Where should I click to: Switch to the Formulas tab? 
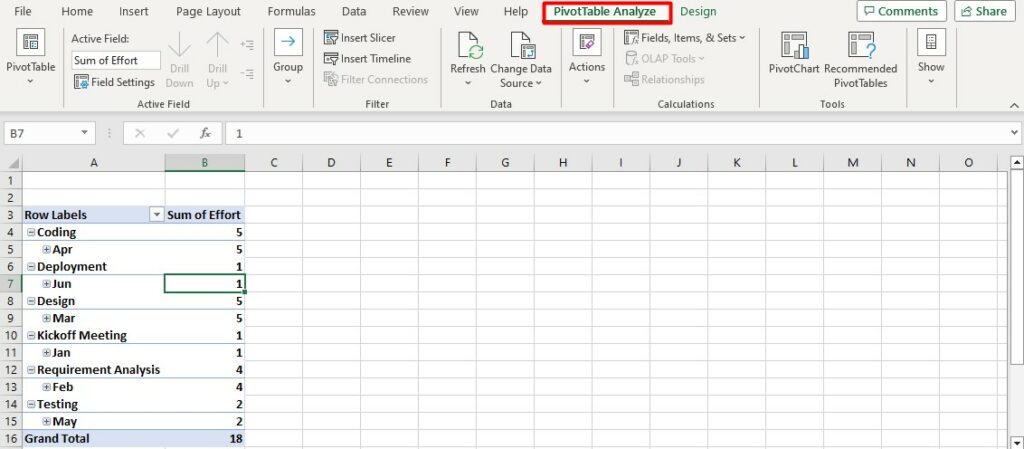pyautogui.click(x=291, y=11)
